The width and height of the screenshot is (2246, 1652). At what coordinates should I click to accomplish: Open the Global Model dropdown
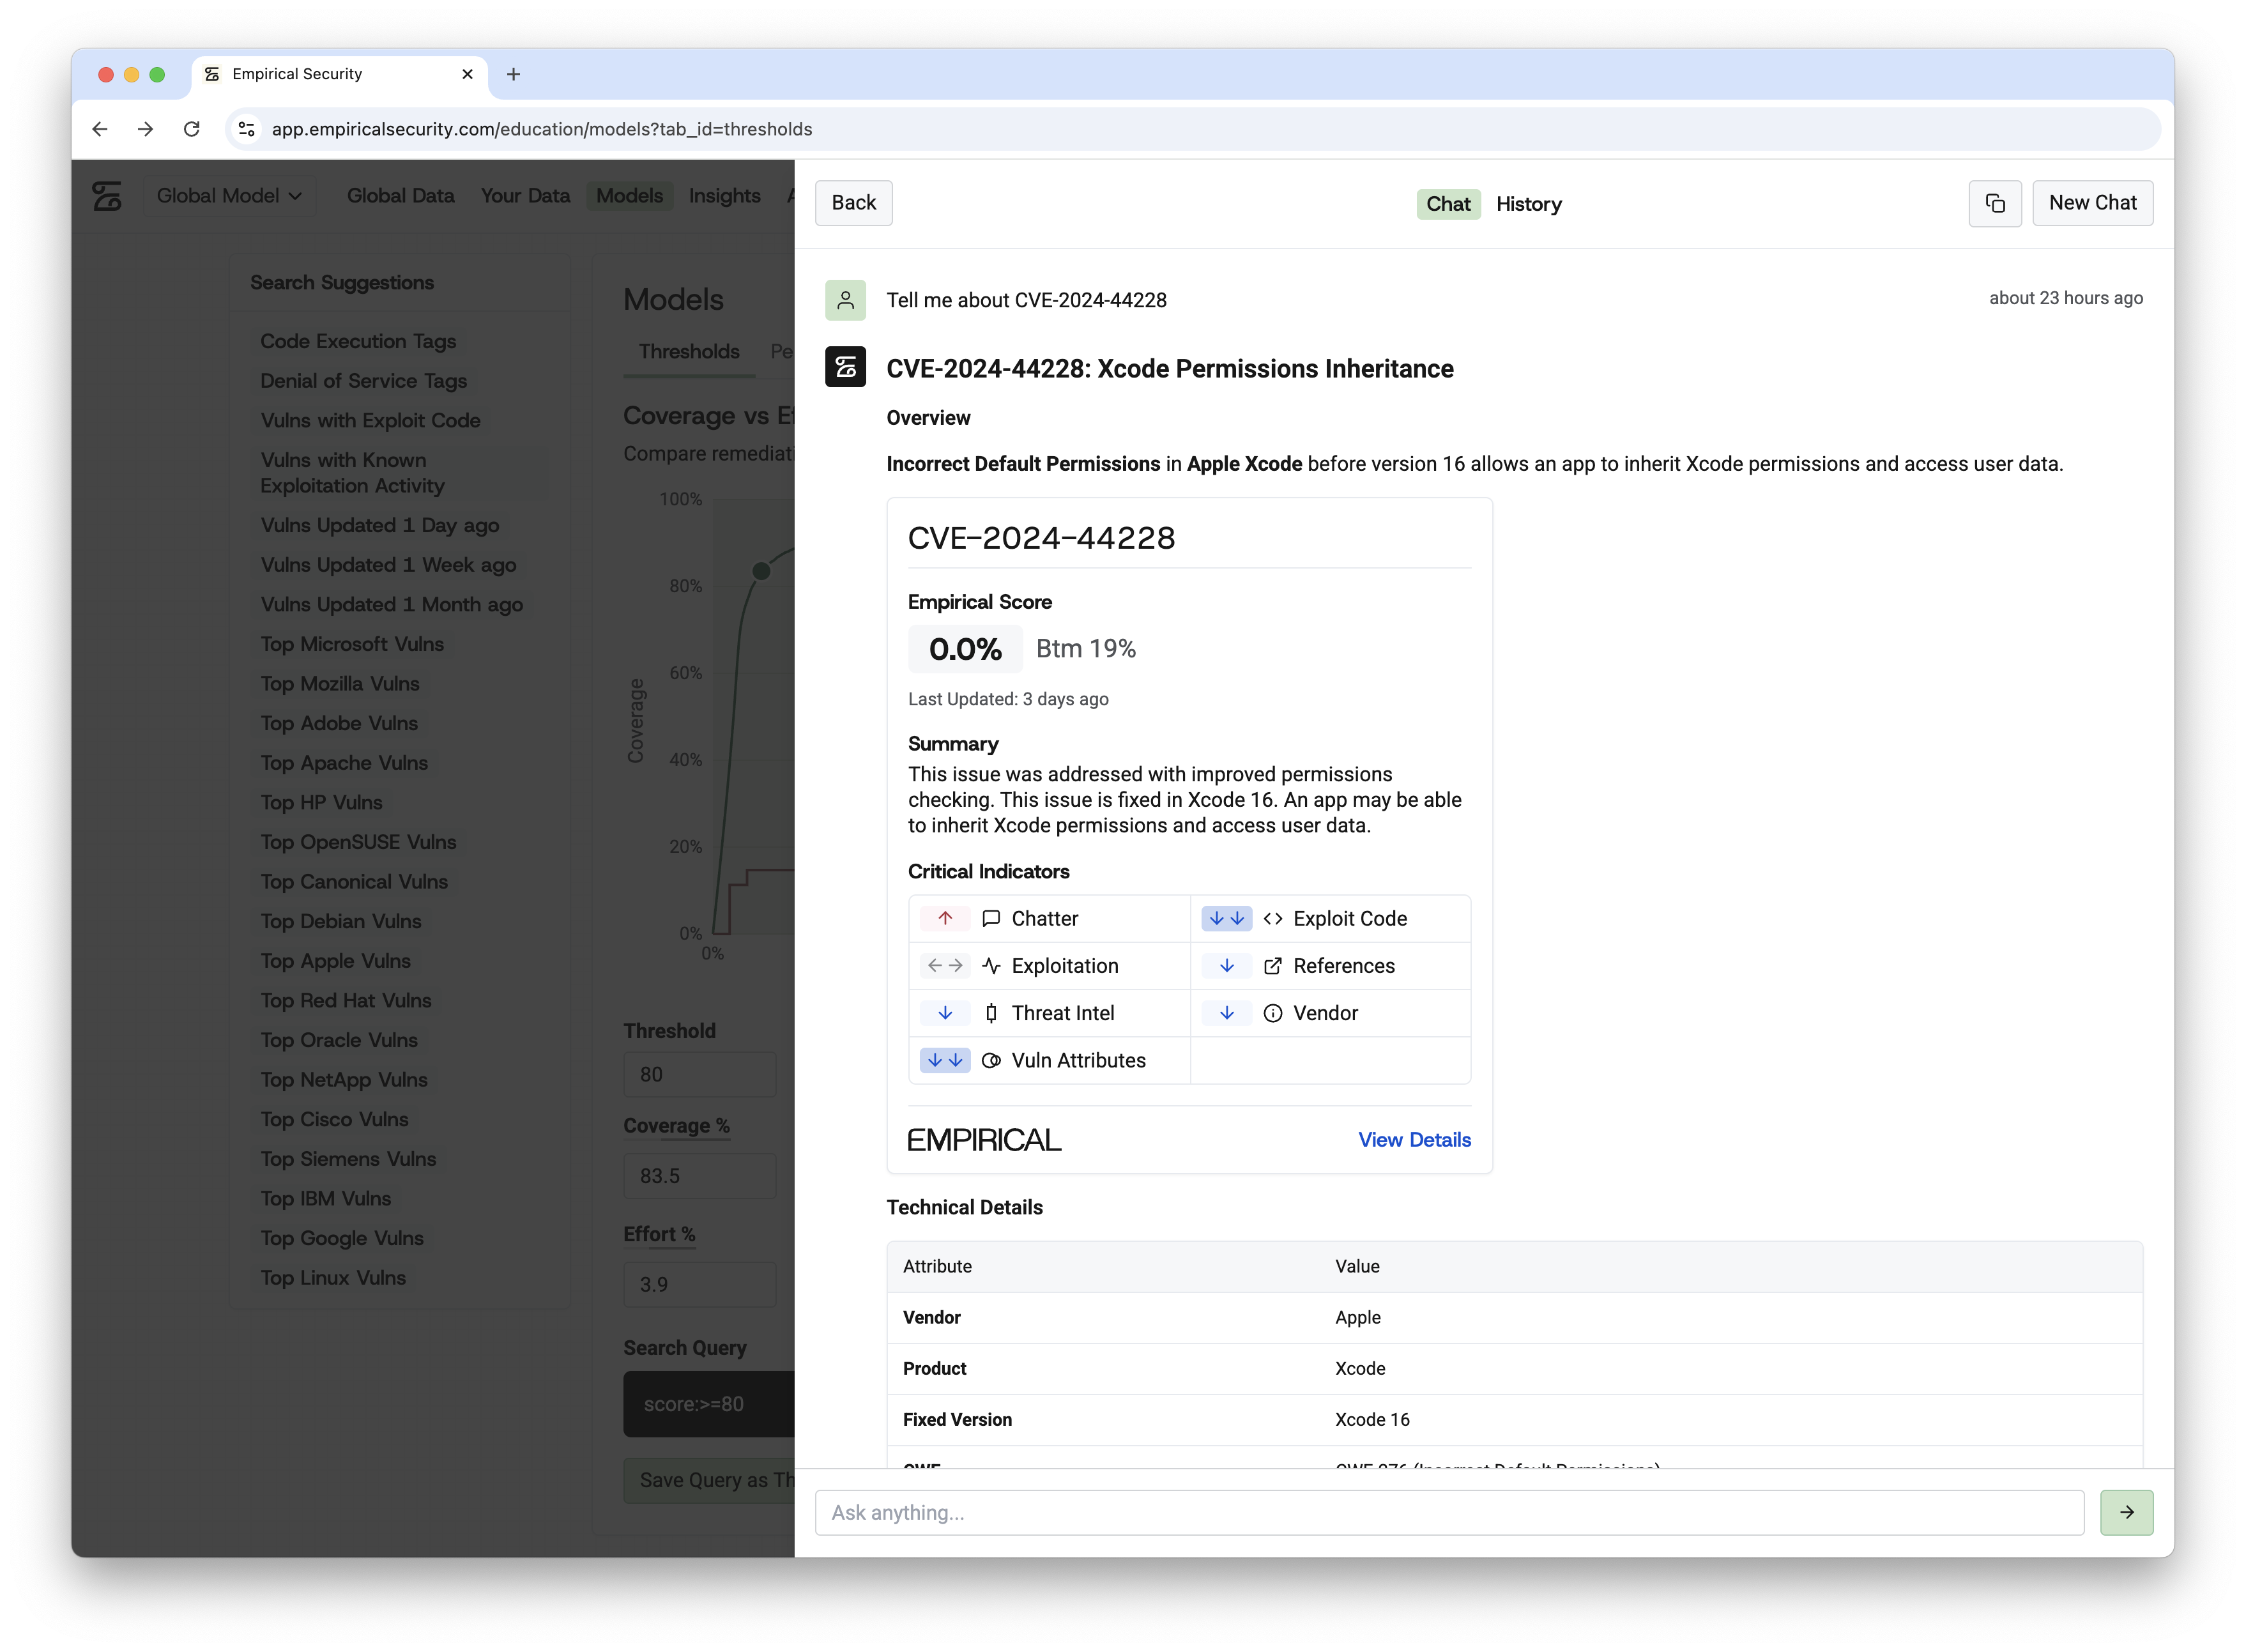[229, 196]
